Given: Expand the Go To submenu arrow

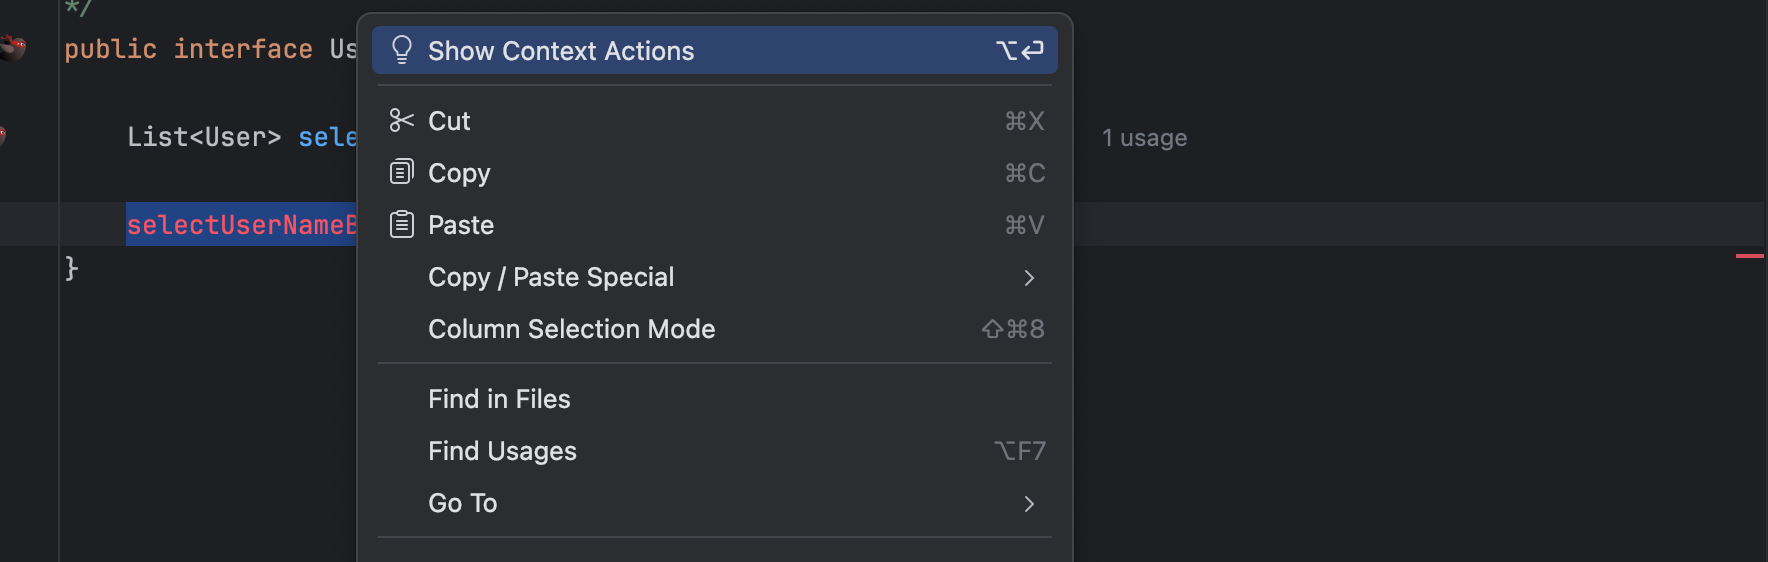Looking at the screenshot, I should (1029, 504).
